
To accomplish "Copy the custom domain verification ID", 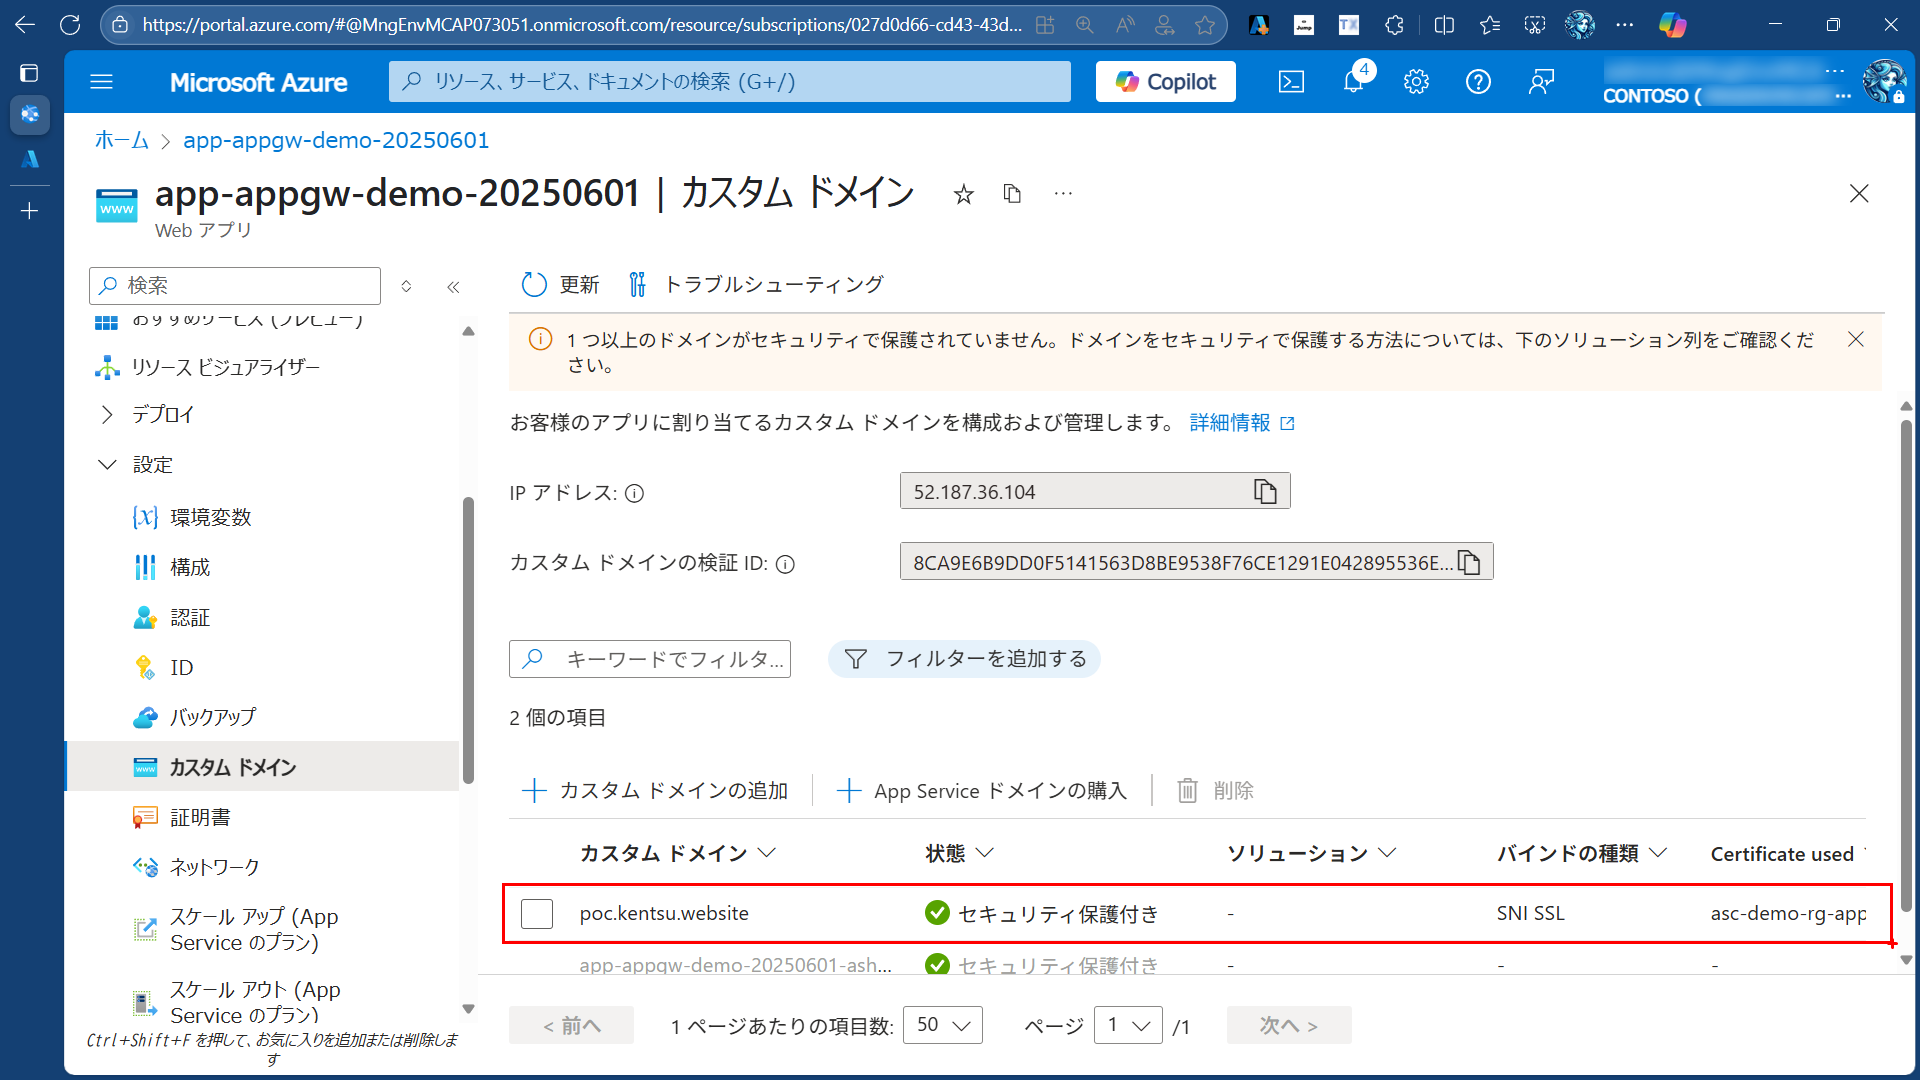I will coord(1470,561).
